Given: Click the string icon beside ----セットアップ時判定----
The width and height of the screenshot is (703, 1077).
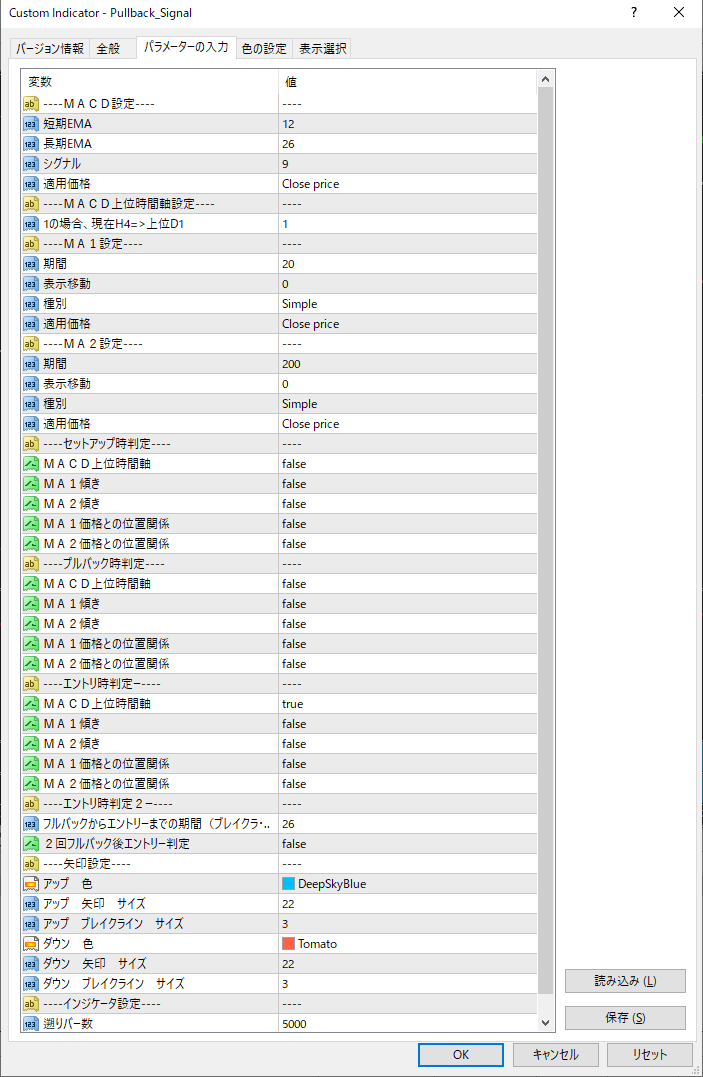Looking at the screenshot, I should 31,444.
